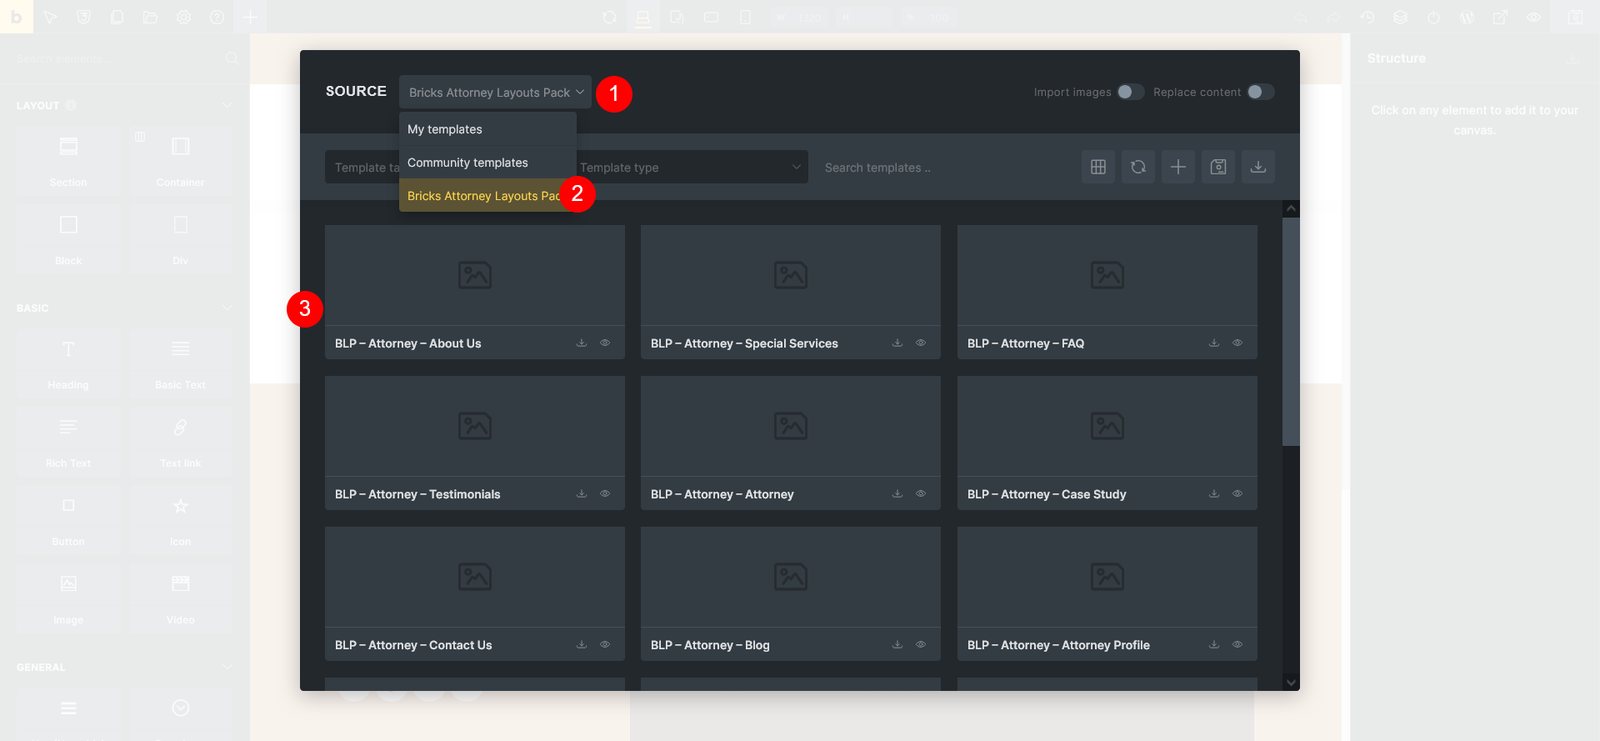The height and width of the screenshot is (741, 1600).
Task: Open the Template type dropdown
Action: pyautogui.click(x=689, y=167)
